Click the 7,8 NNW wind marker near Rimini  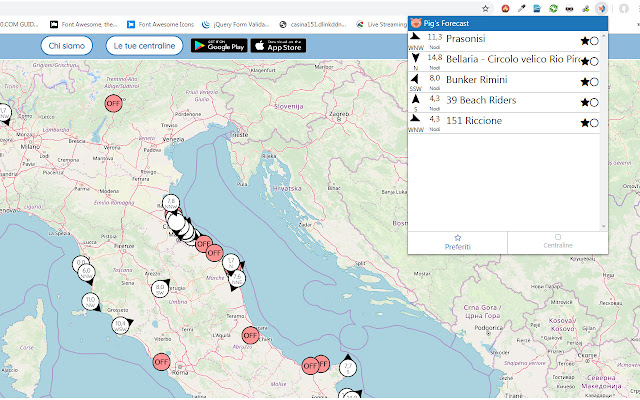tap(171, 203)
